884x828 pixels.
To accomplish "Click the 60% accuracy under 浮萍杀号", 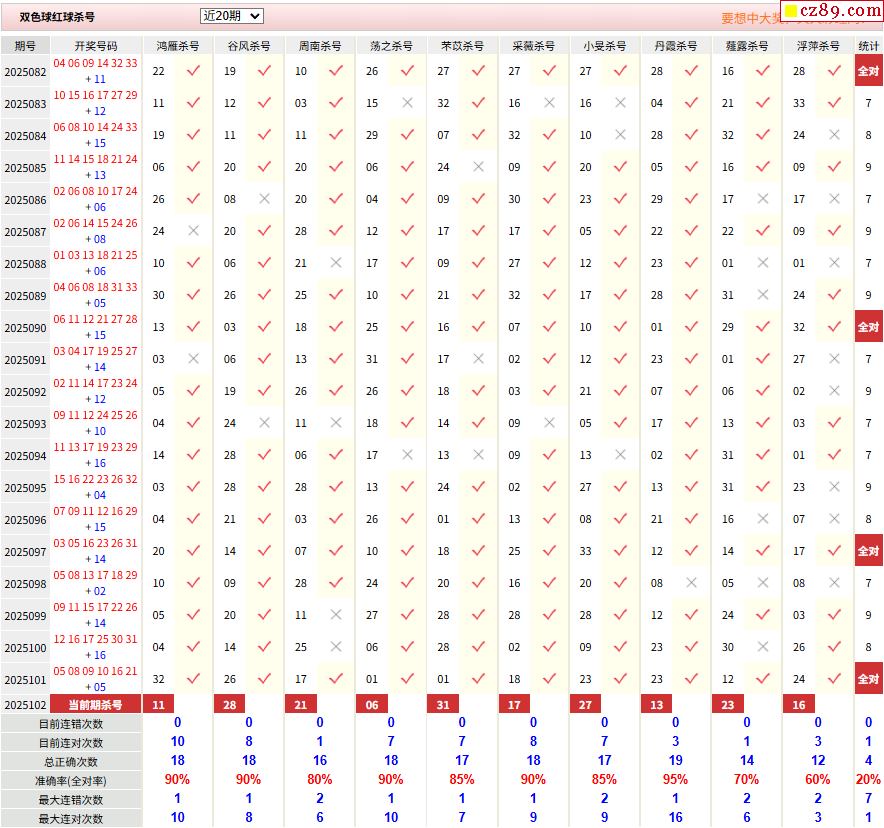I will tap(817, 780).
